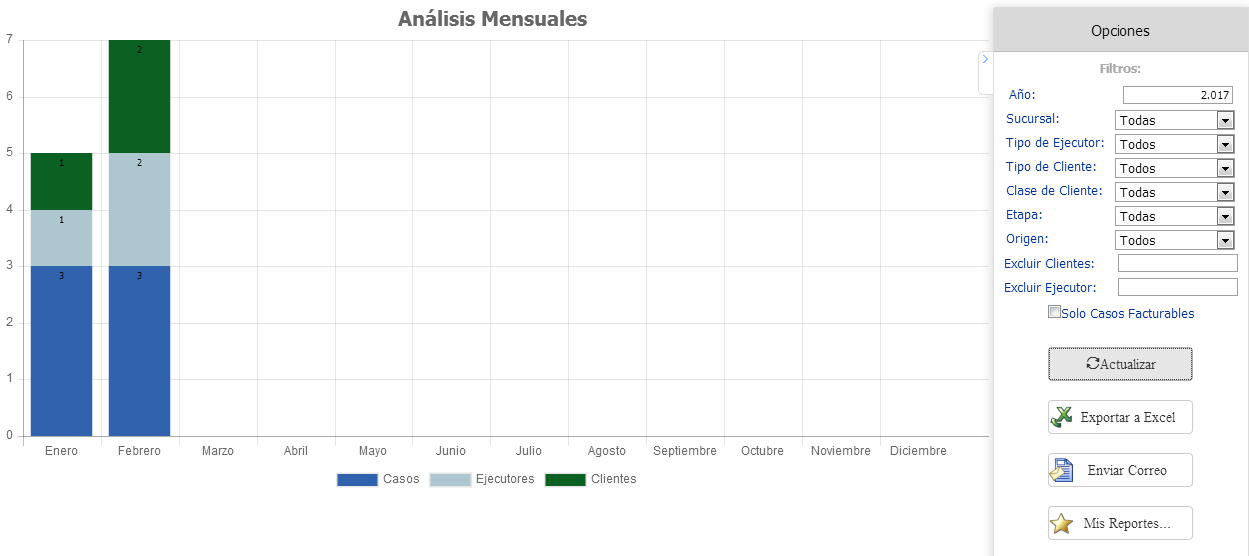Focus the Excluir Clientes text field

tap(1177, 263)
